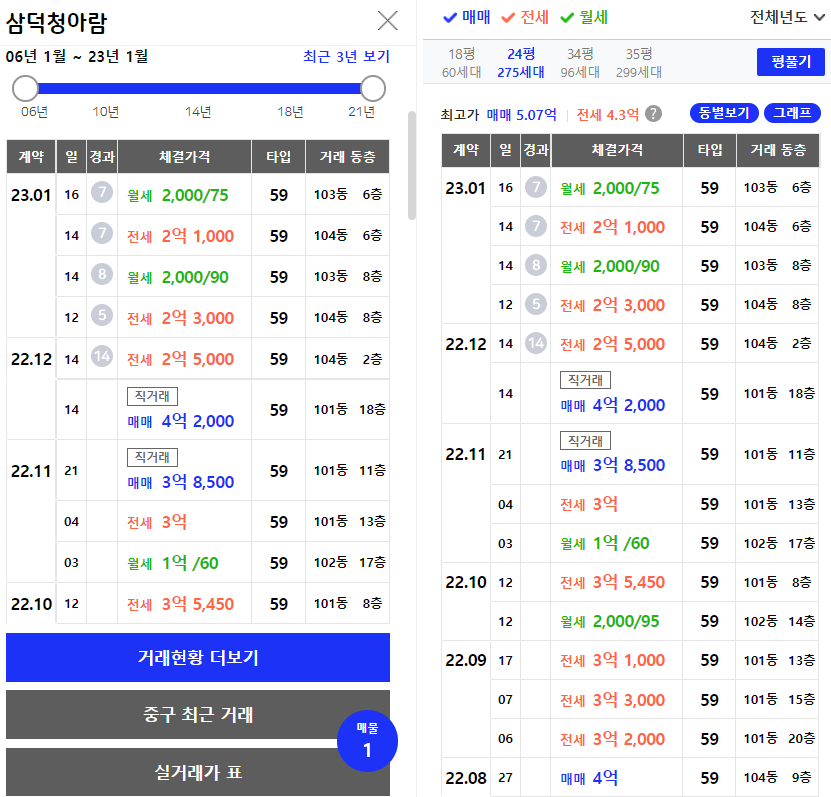Screen dimensions: 831x797
Task: Click 전세 2억 1,000 in left table
Action: click(180, 236)
